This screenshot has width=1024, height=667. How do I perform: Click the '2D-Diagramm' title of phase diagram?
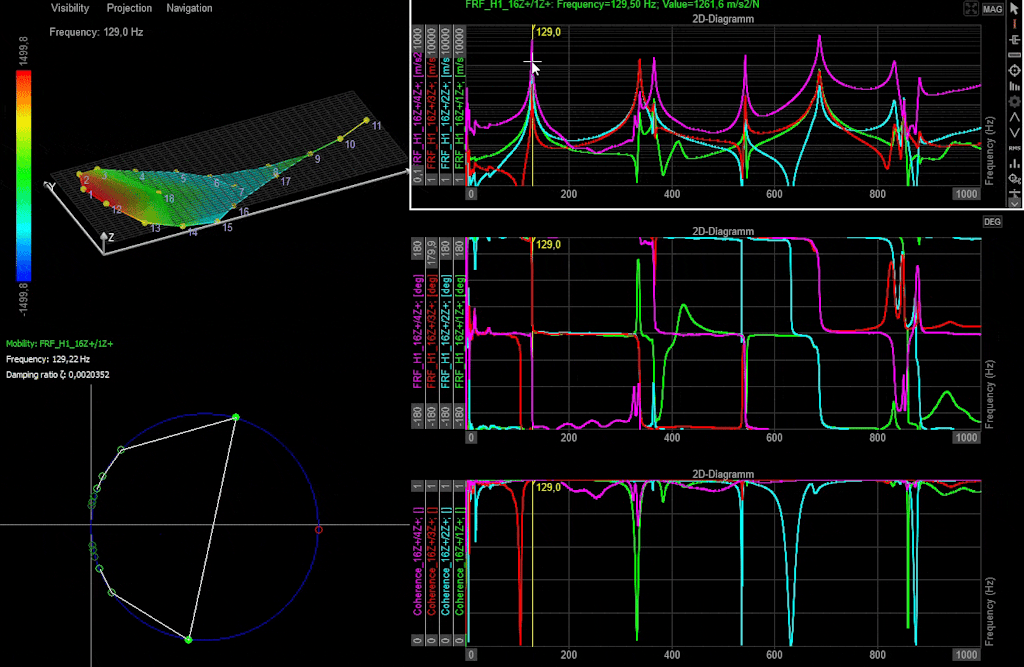[x=723, y=231]
